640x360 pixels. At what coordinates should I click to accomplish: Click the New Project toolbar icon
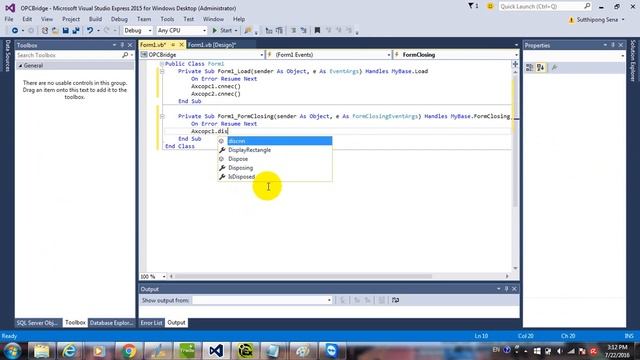click(45, 31)
